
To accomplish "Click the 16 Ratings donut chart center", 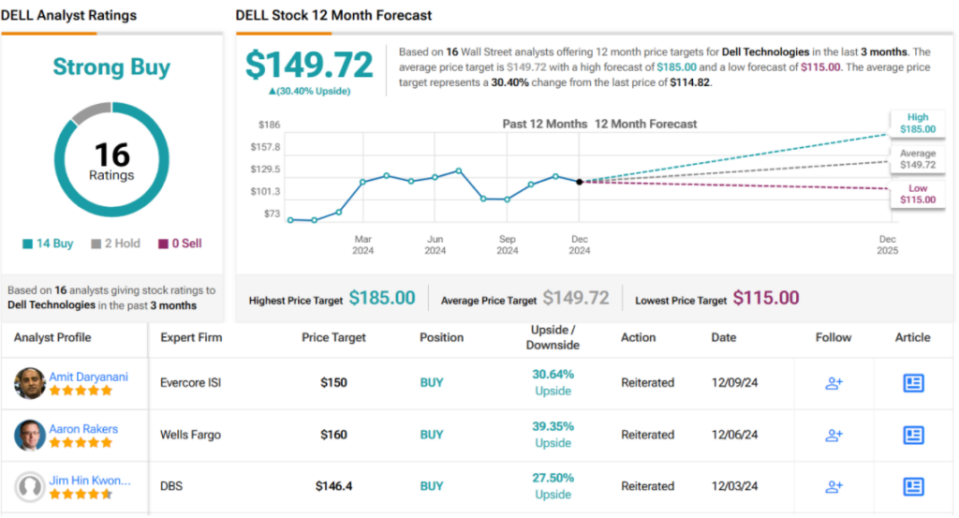I will pyautogui.click(x=111, y=160).
